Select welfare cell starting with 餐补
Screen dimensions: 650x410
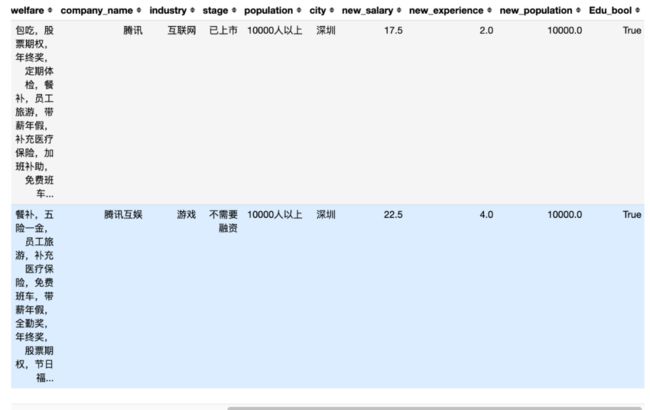coord(34,296)
